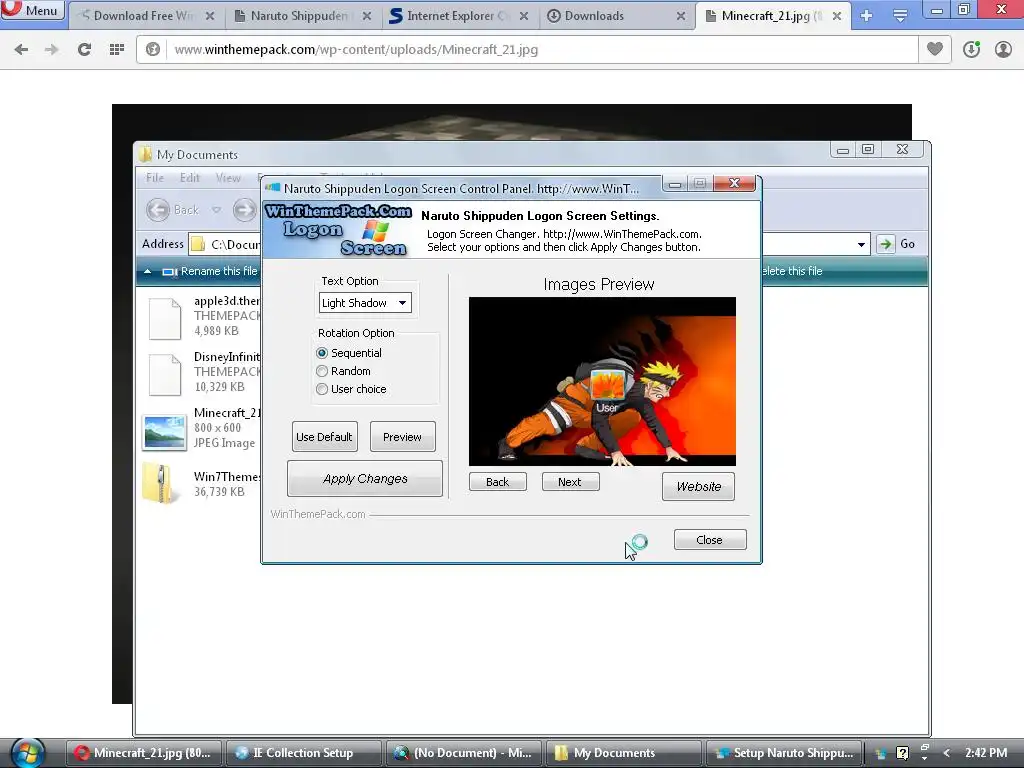Open the Windows Start orb
The height and width of the screenshot is (768, 1024).
click(27, 752)
